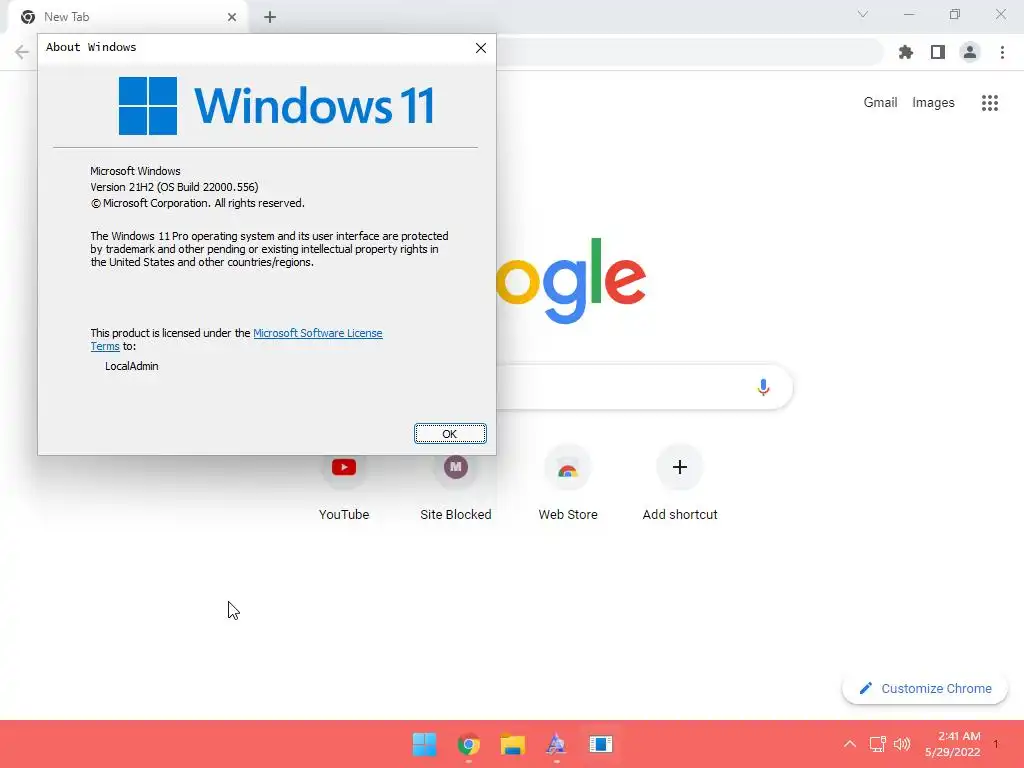Click the Terms link in About Windows
This screenshot has height=768, width=1024.
coord(105,346)
